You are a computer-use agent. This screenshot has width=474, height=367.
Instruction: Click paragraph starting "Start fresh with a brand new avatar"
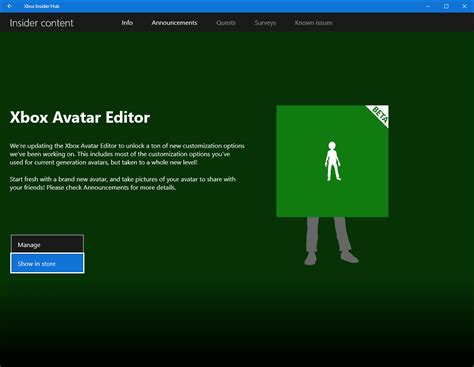[x=123, y=183]
